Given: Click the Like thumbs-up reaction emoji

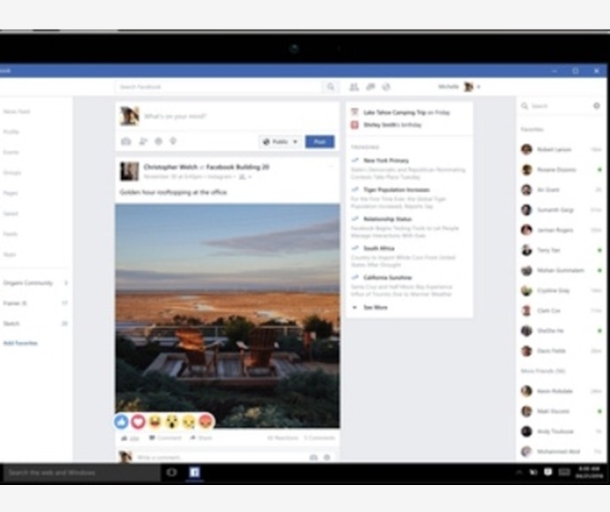Looking at the screenshot, I should 122,422.
